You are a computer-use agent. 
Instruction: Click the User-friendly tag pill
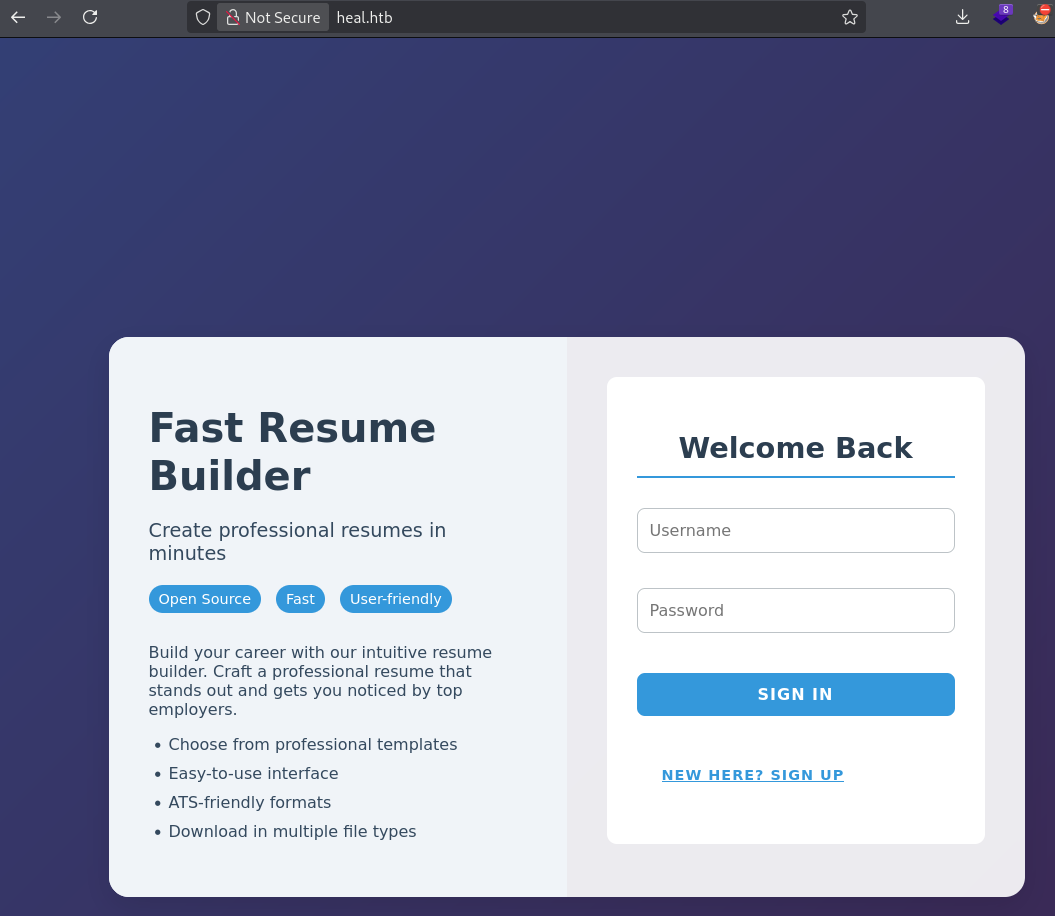[395, 599]
